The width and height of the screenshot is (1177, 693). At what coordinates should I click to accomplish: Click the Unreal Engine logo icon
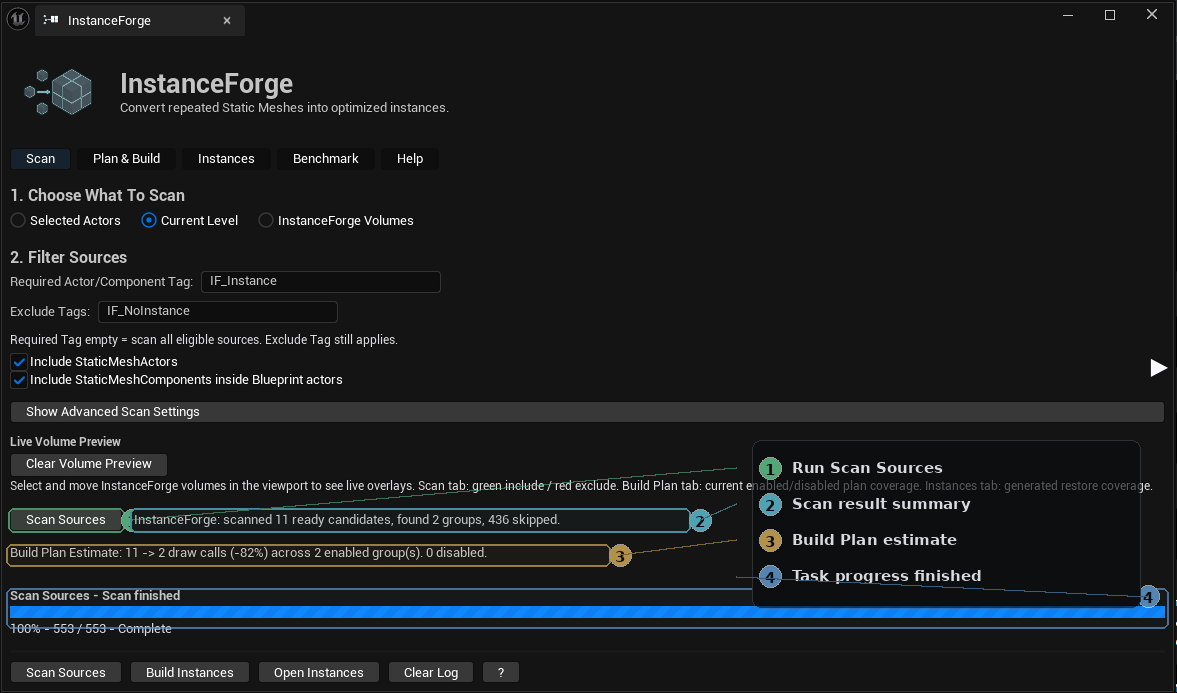click(18, 20)
